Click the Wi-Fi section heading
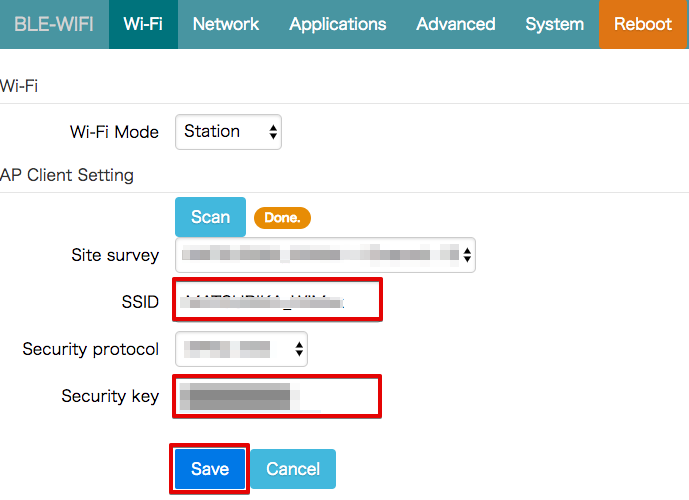689x500 pixels. [19, 86]
